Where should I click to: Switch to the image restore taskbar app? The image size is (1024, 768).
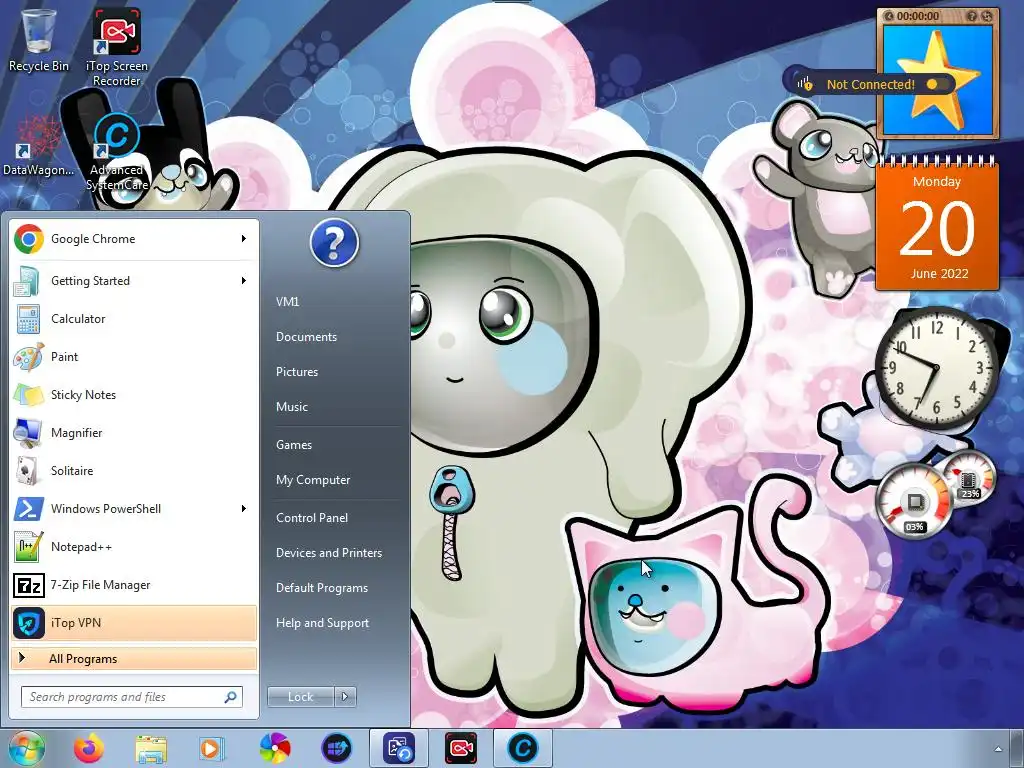tap(399, 748)
